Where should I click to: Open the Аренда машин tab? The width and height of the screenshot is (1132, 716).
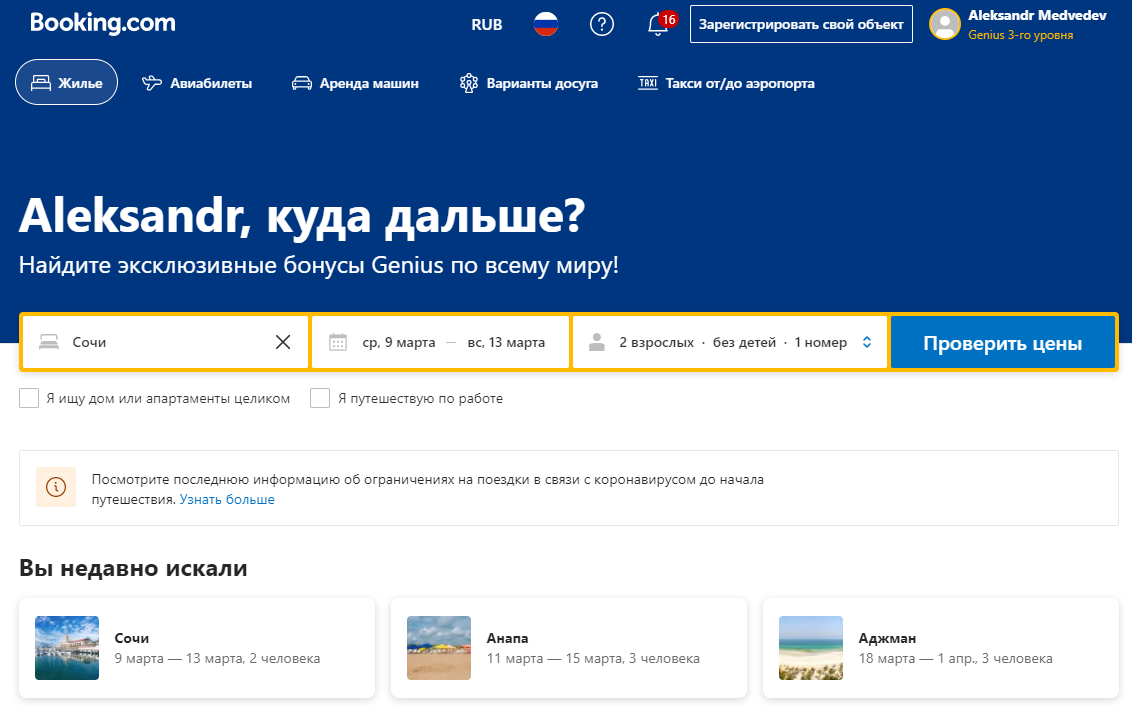point(355,83)
